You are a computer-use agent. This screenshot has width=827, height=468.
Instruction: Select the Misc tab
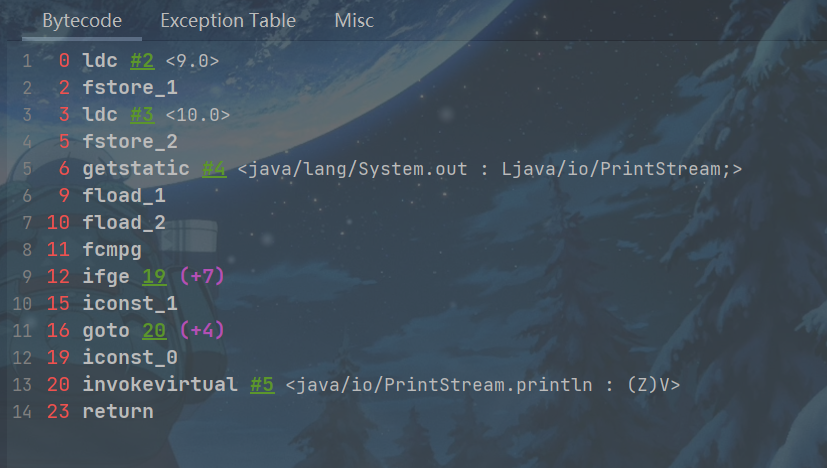coord(355,20)
